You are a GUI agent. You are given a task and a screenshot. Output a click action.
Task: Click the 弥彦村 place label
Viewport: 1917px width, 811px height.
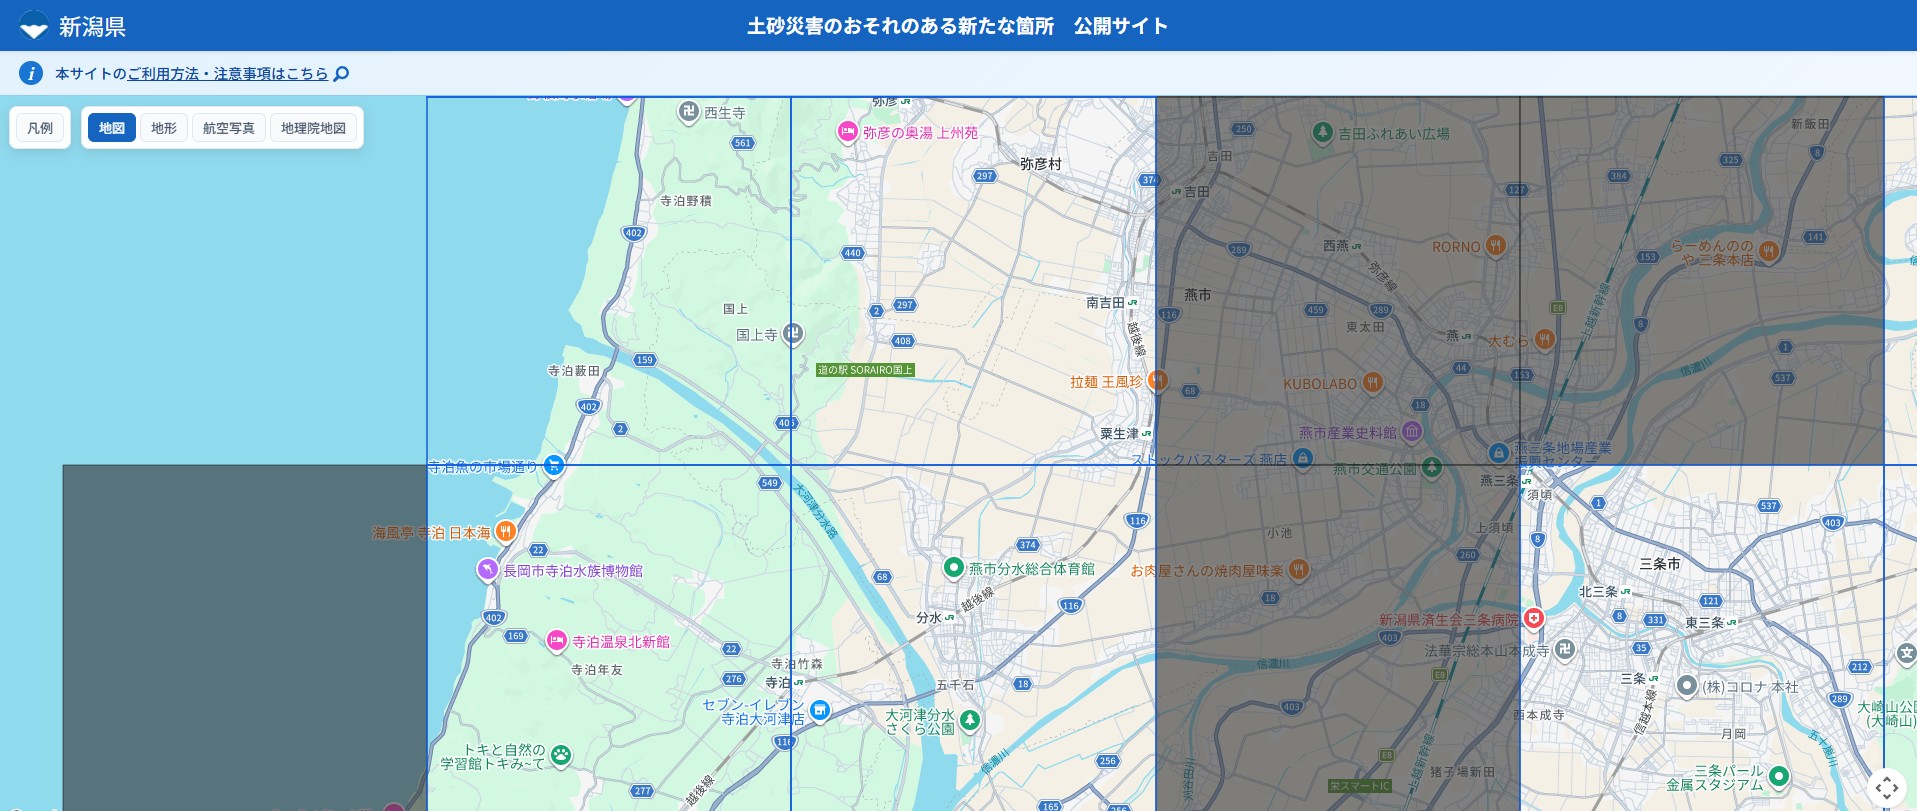[x=1041, y=164]
